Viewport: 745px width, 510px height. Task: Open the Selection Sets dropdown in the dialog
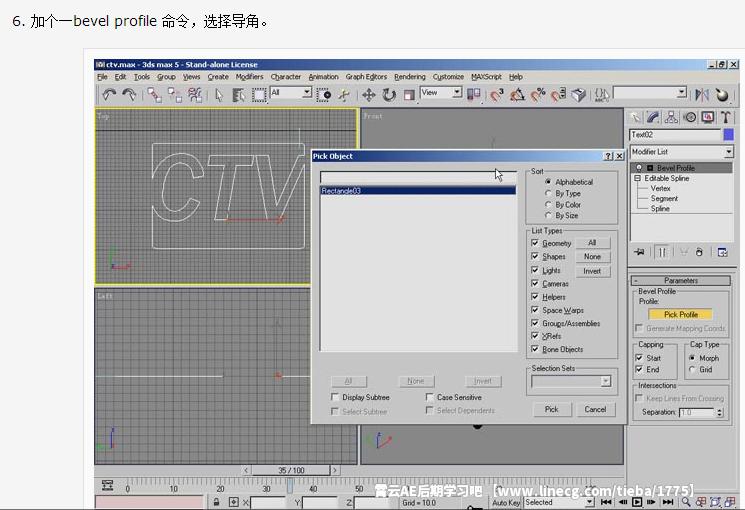click(x=605, y=381)
